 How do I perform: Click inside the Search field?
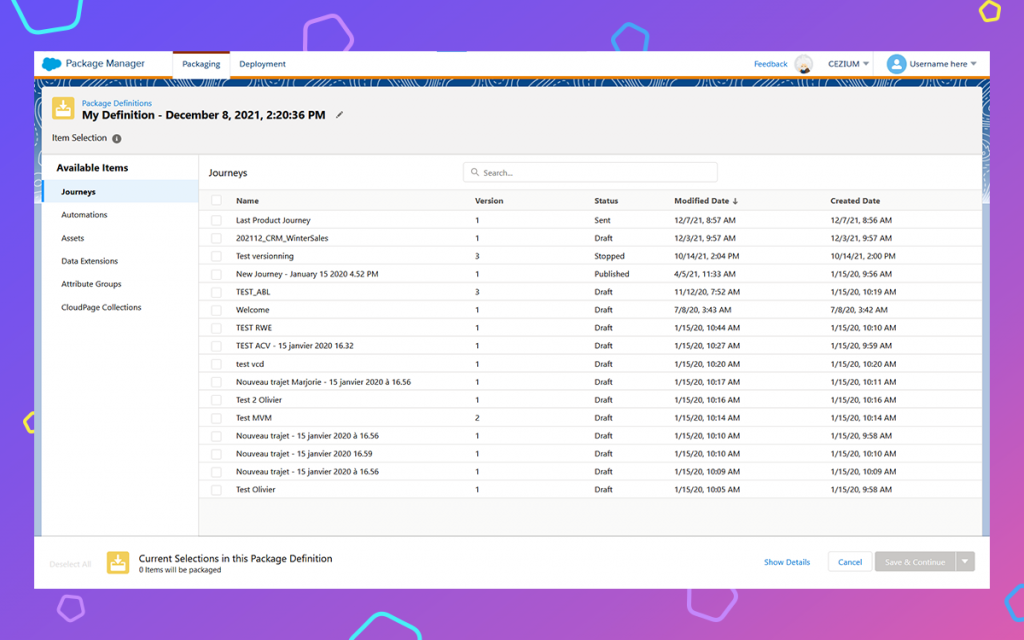[590, 171]
